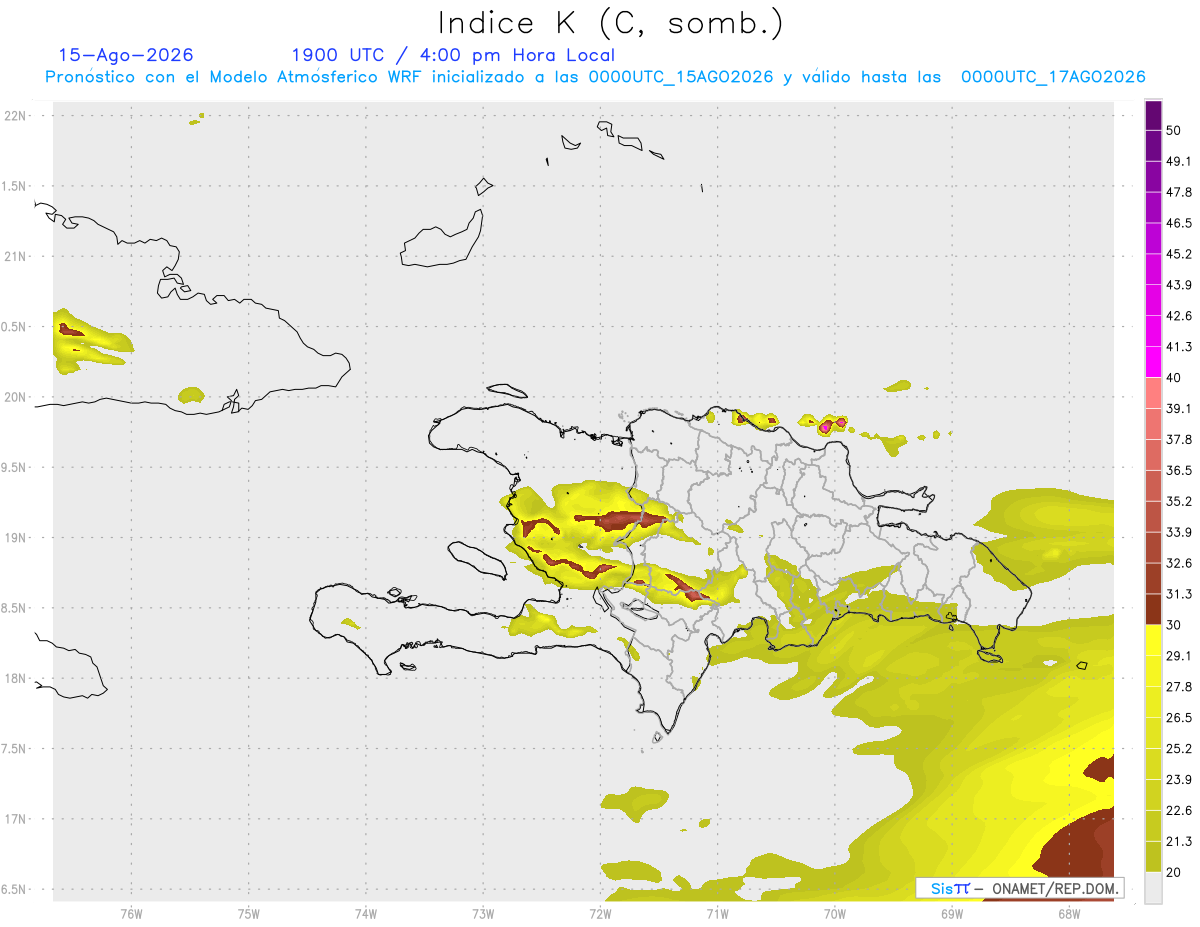Pick the dark brown swatch between 30 and 31.3
Image resolution: width=1200 pixels, height=927 pixels.
point(1153,610)
